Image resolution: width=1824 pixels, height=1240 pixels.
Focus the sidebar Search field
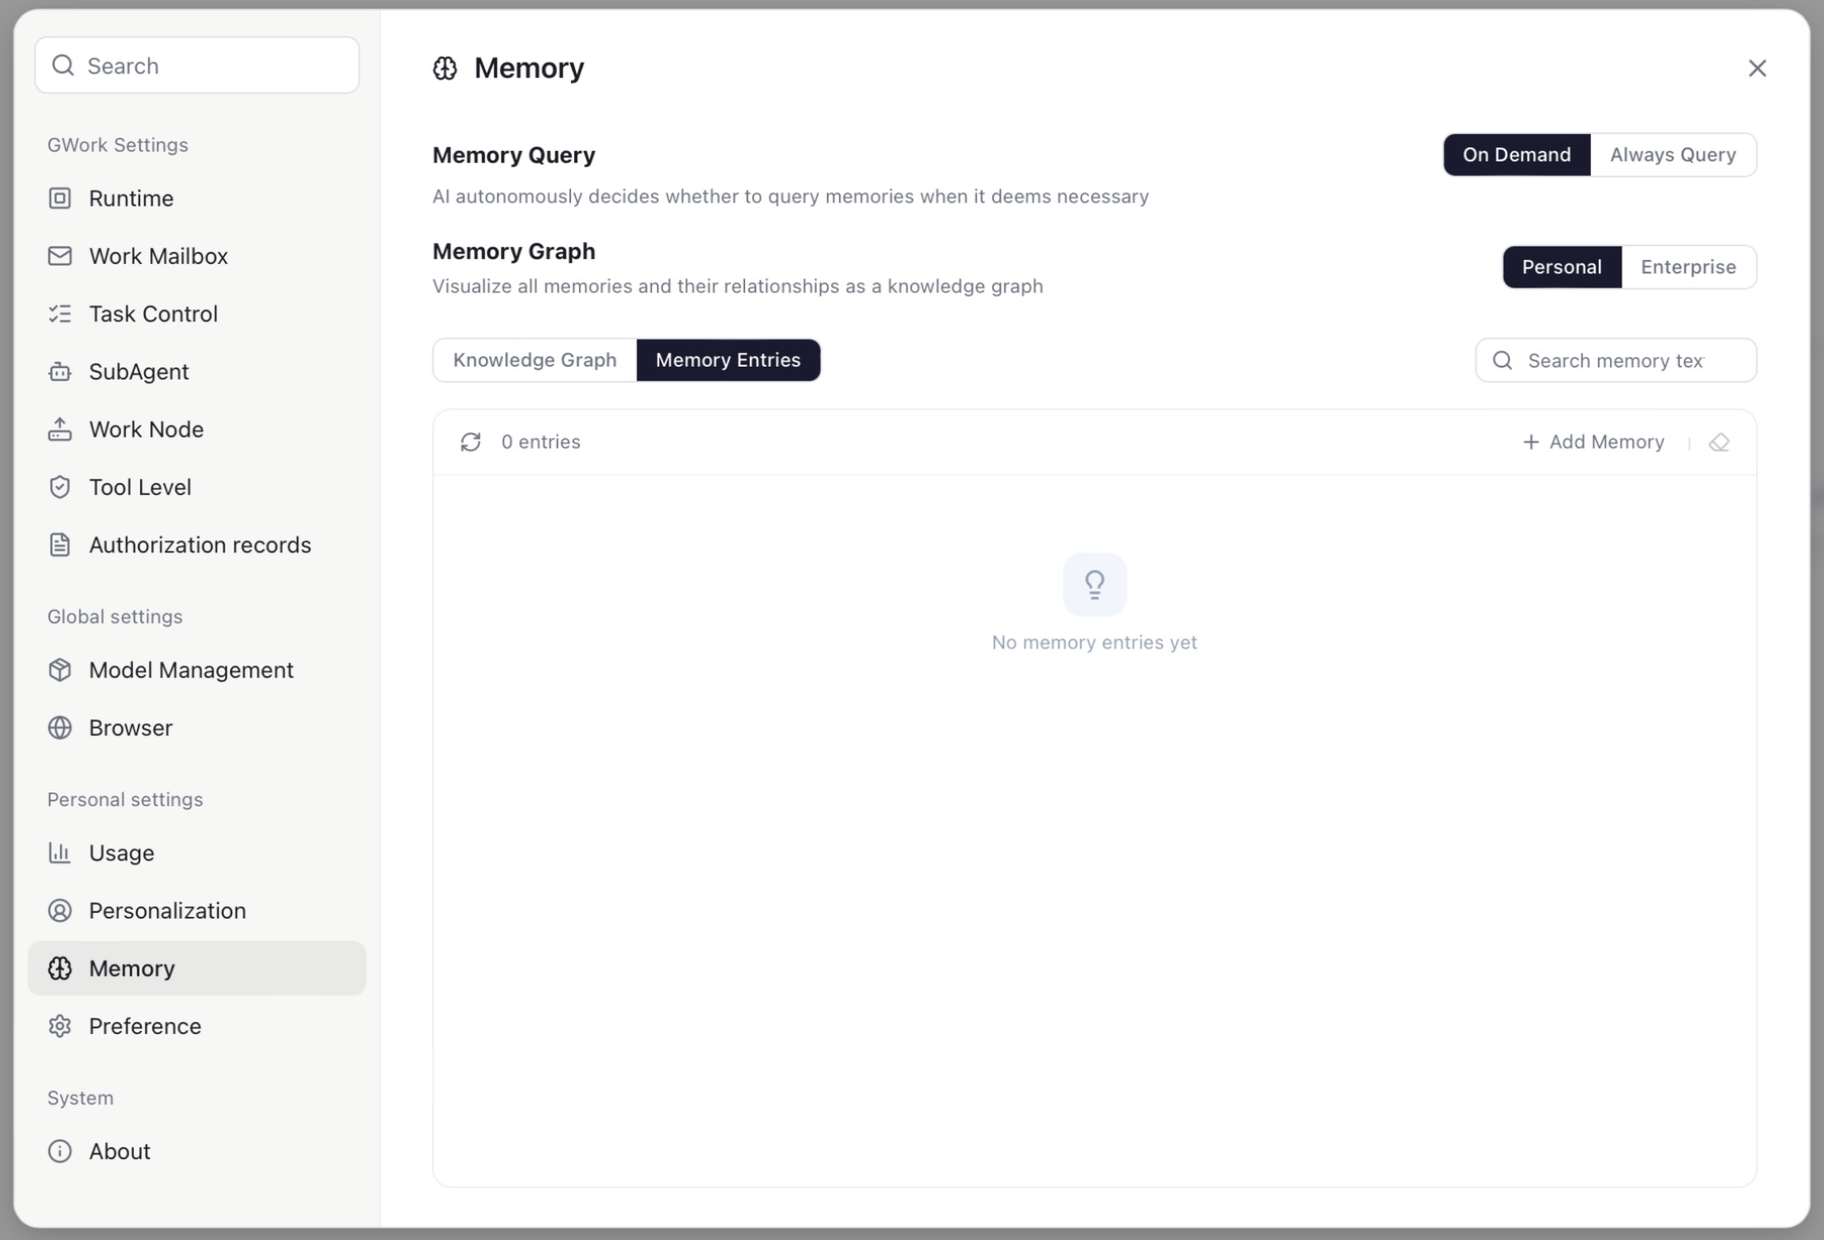click(x=197, y=65)
